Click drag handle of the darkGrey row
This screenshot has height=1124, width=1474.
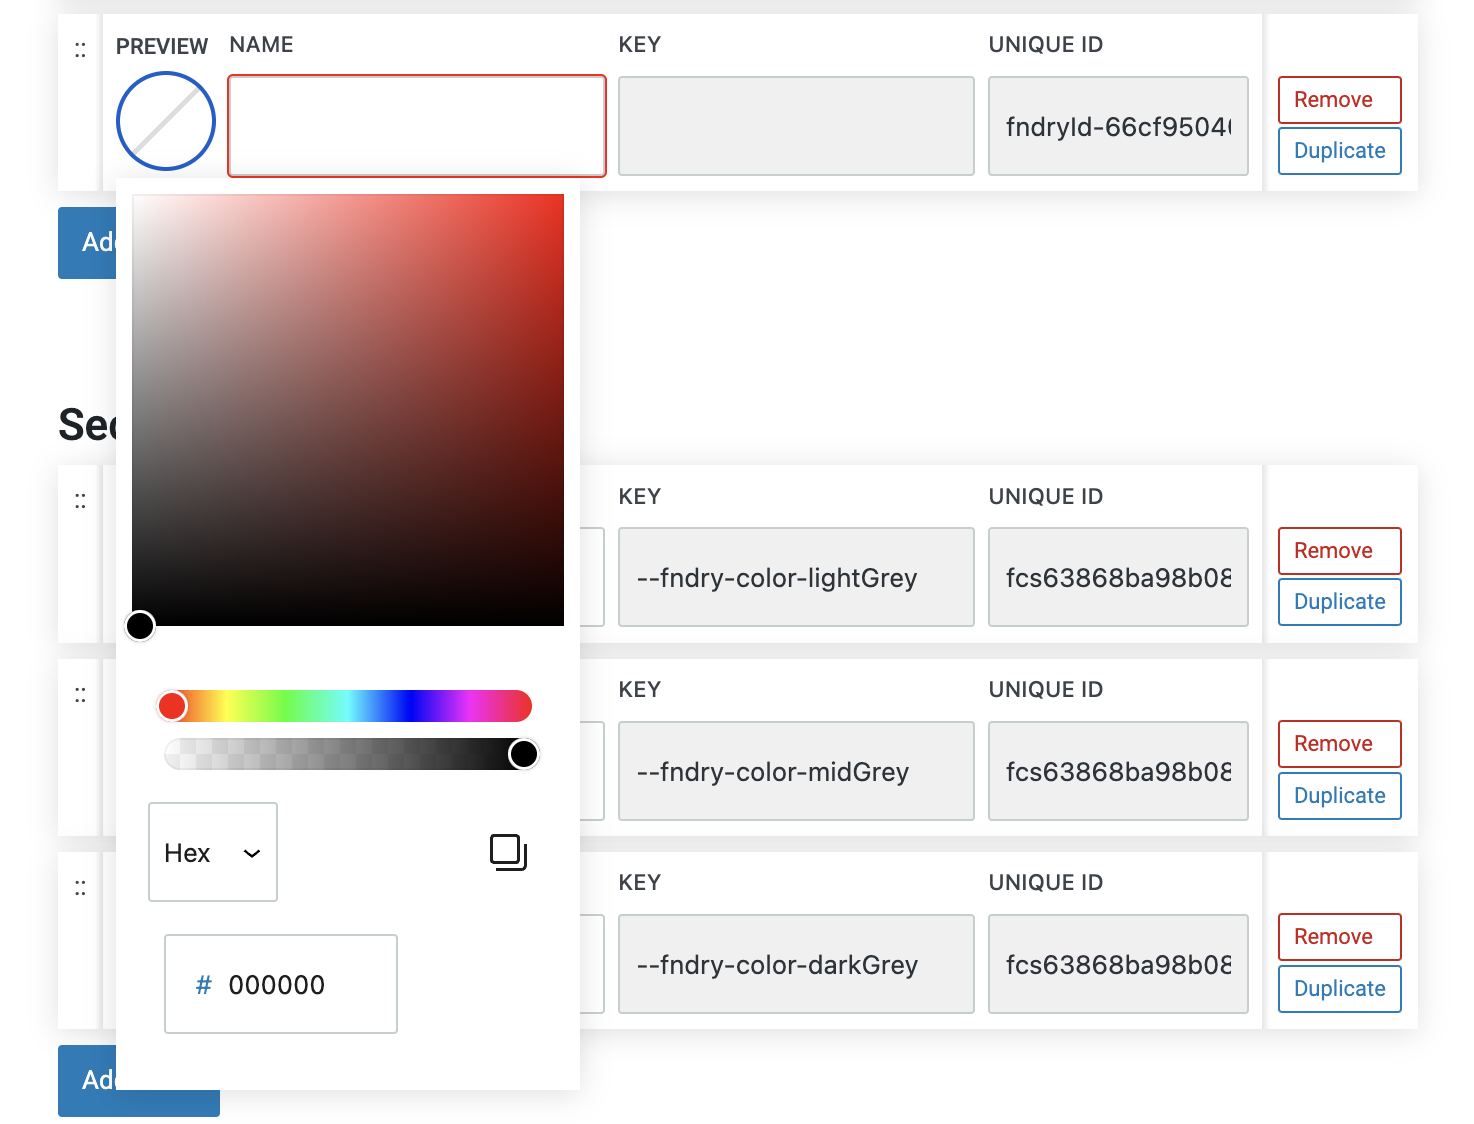tap(80, 888)
